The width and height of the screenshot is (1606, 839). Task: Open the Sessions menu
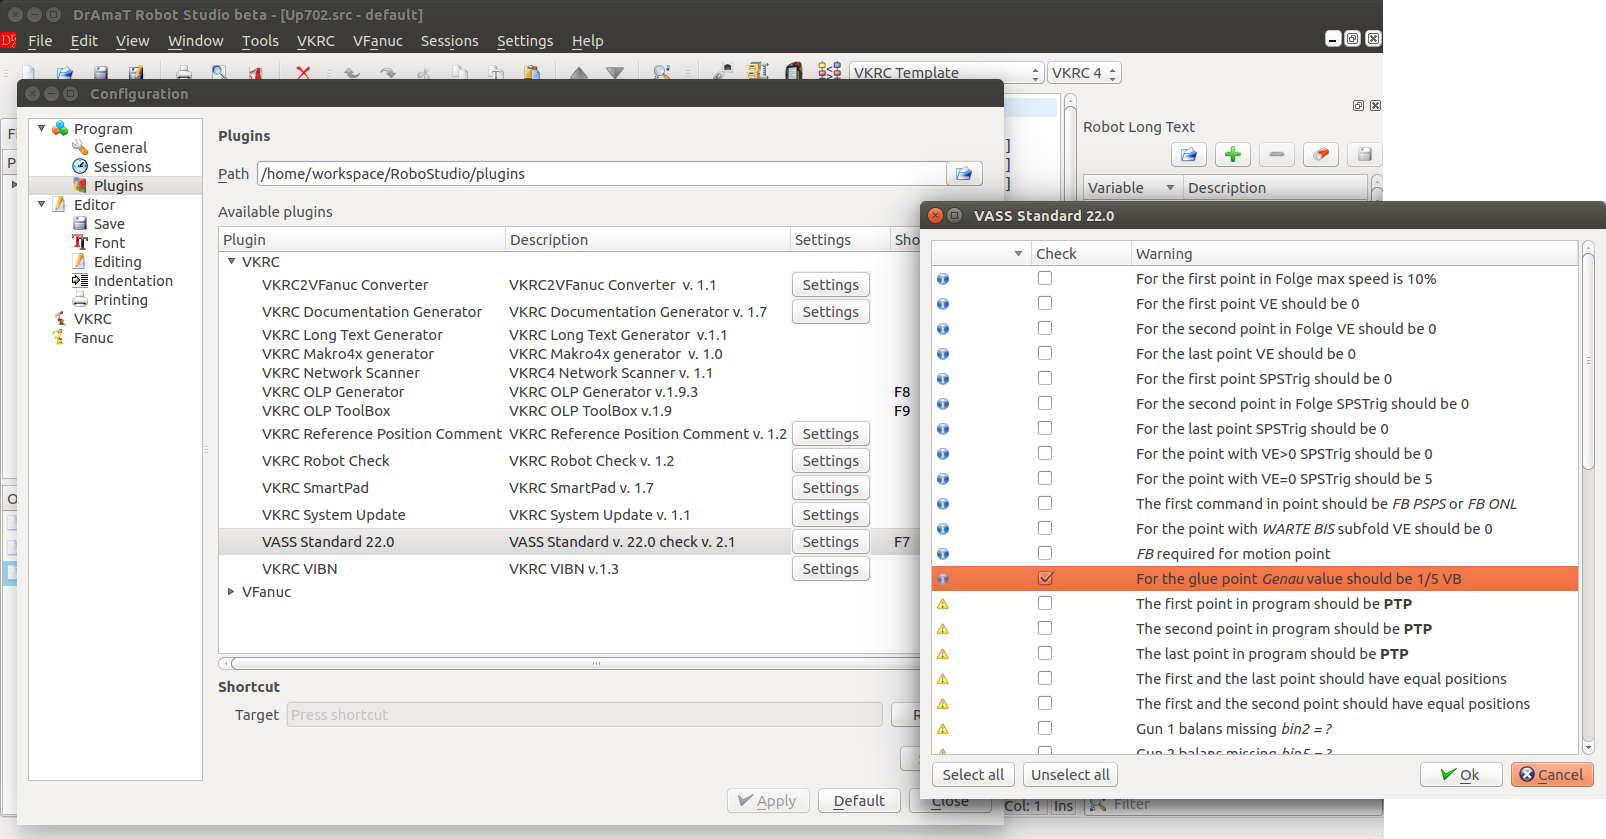click(450, 41)
